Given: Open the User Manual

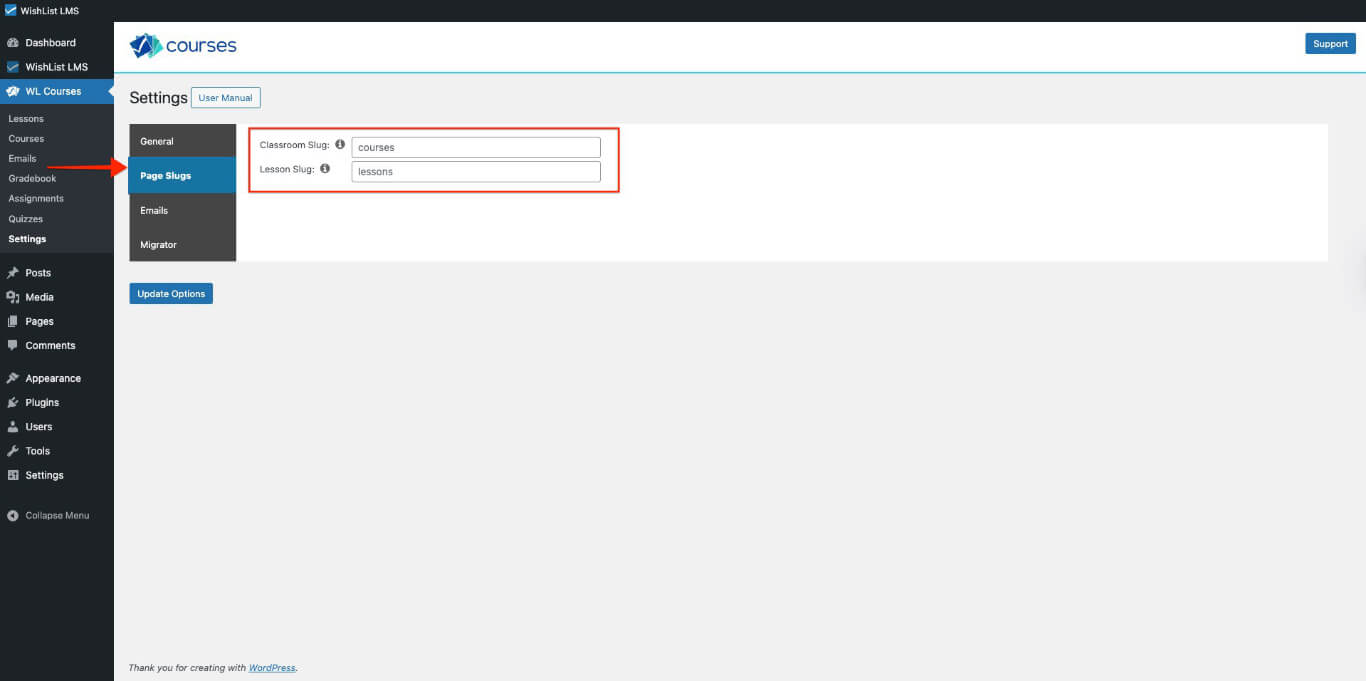Looking at the screenshot, I should [225, 97].
